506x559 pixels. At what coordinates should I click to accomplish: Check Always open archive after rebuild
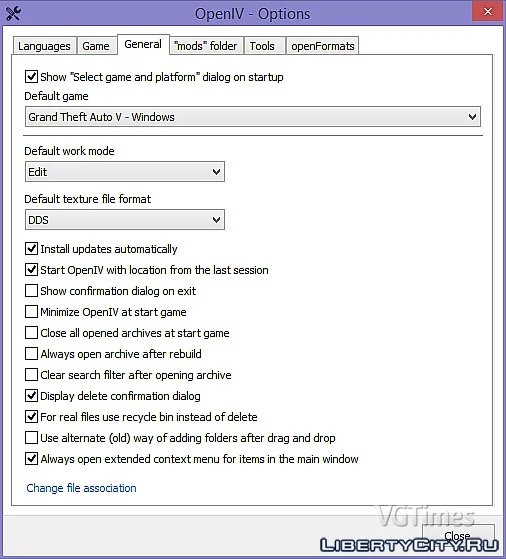31,354
